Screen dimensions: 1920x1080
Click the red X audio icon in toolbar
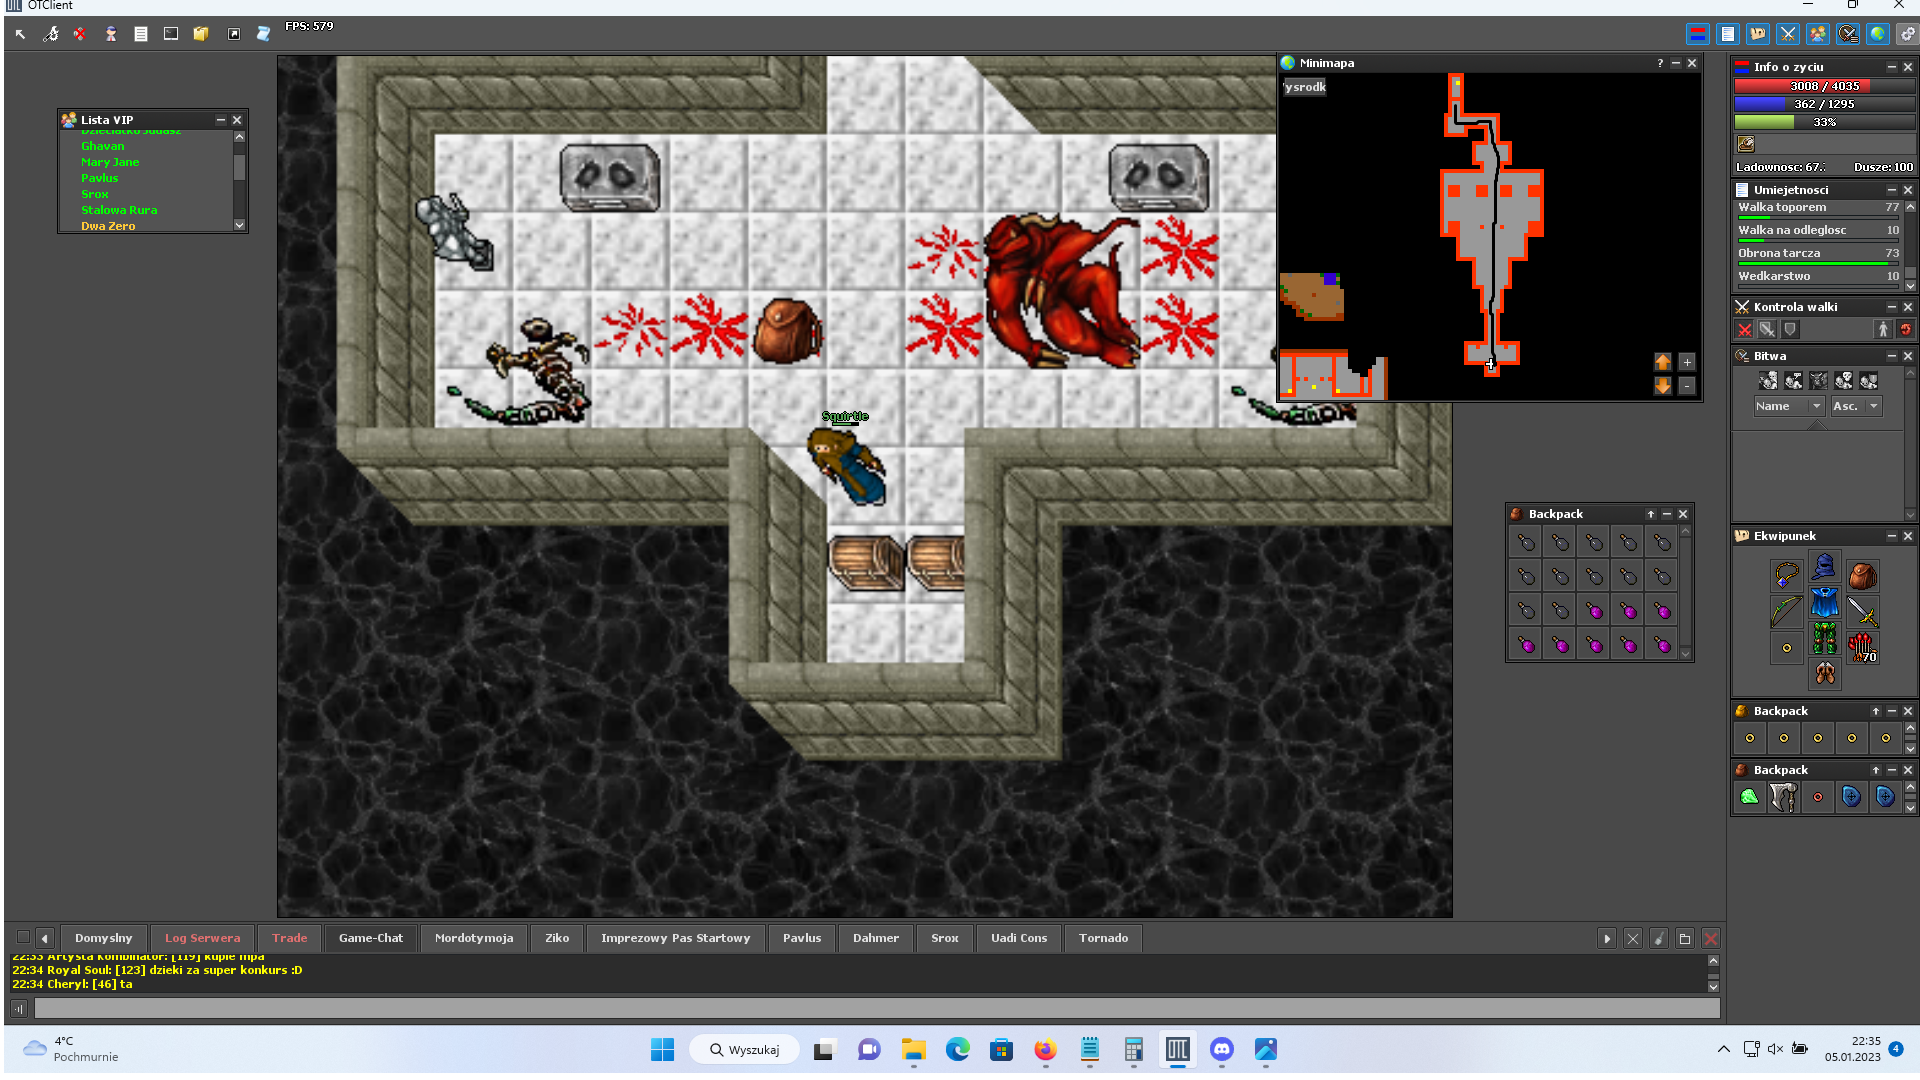[x=80, y=34]
